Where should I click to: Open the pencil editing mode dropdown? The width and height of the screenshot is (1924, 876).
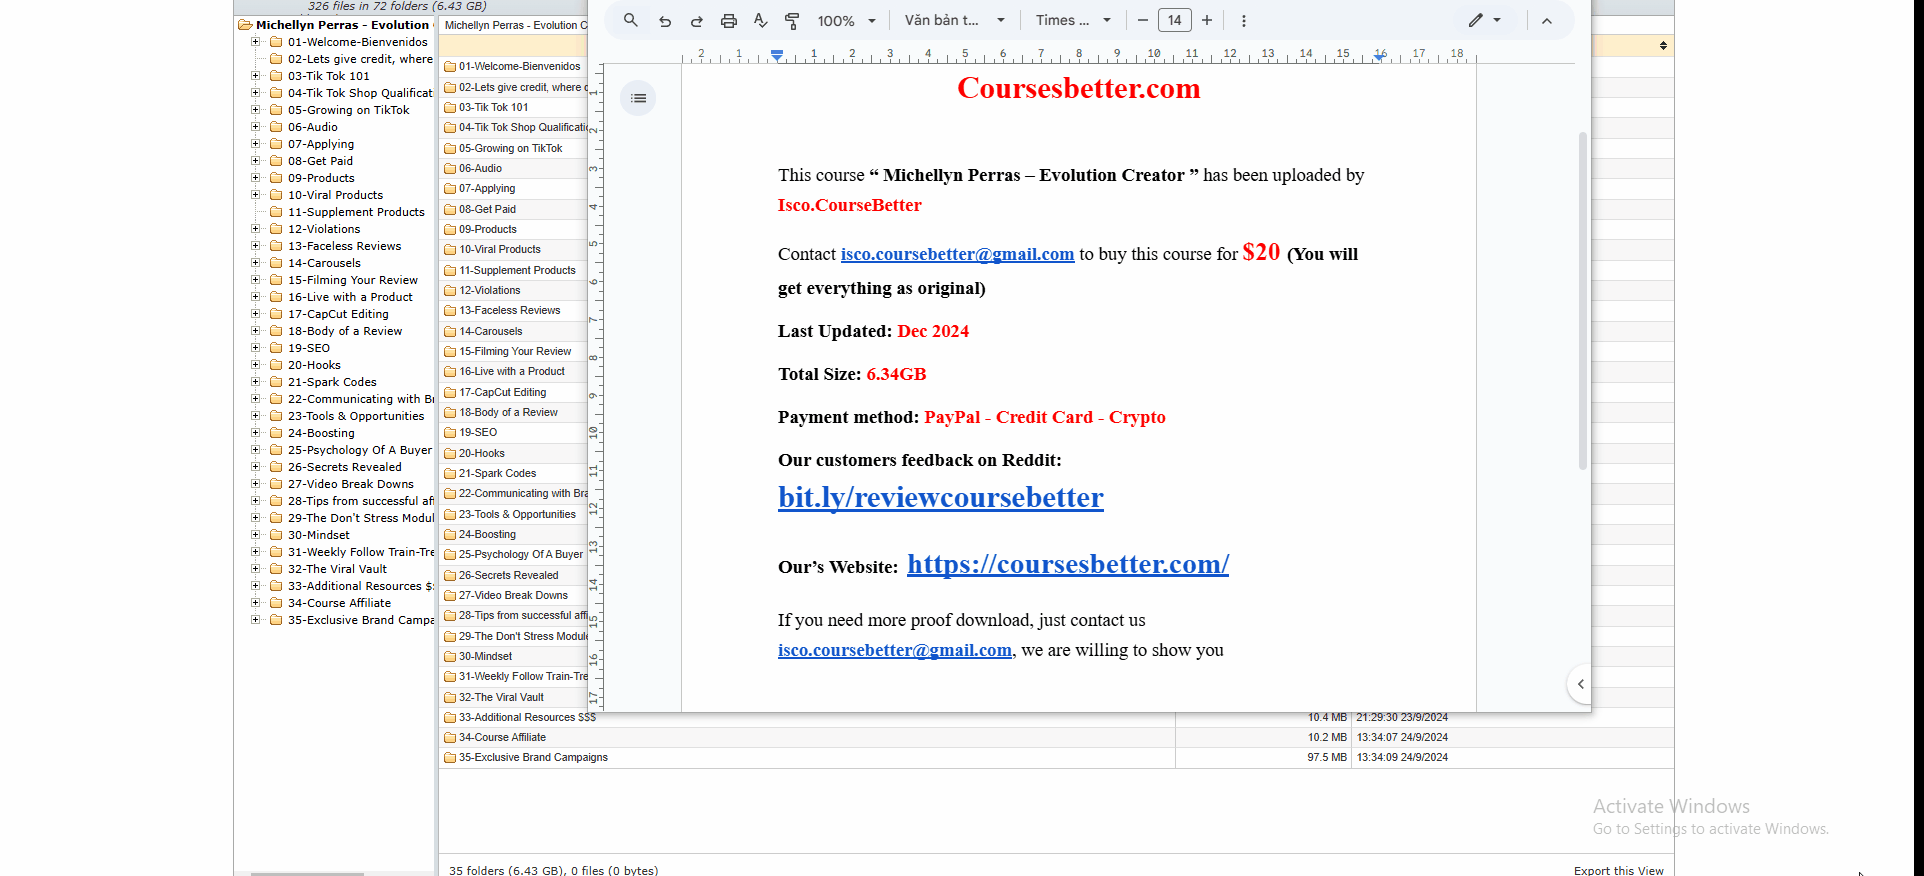click(1484, 21)
